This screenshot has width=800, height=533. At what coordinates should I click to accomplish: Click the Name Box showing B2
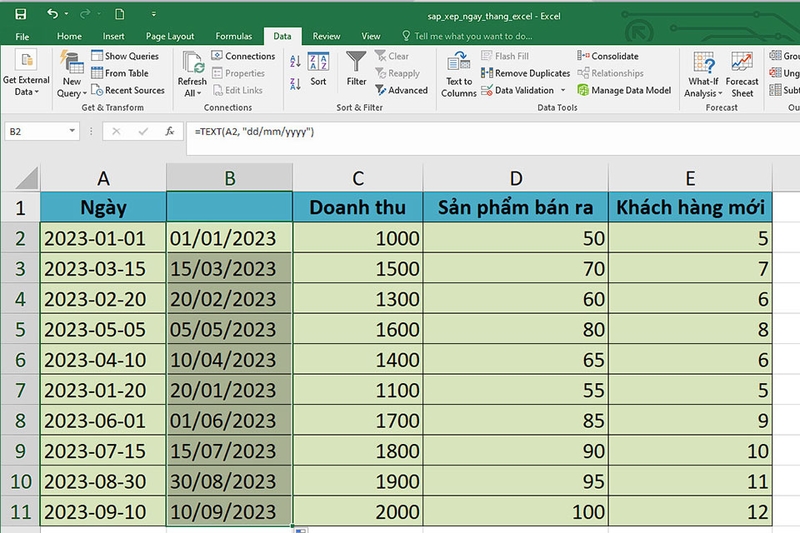pos(36,132)
